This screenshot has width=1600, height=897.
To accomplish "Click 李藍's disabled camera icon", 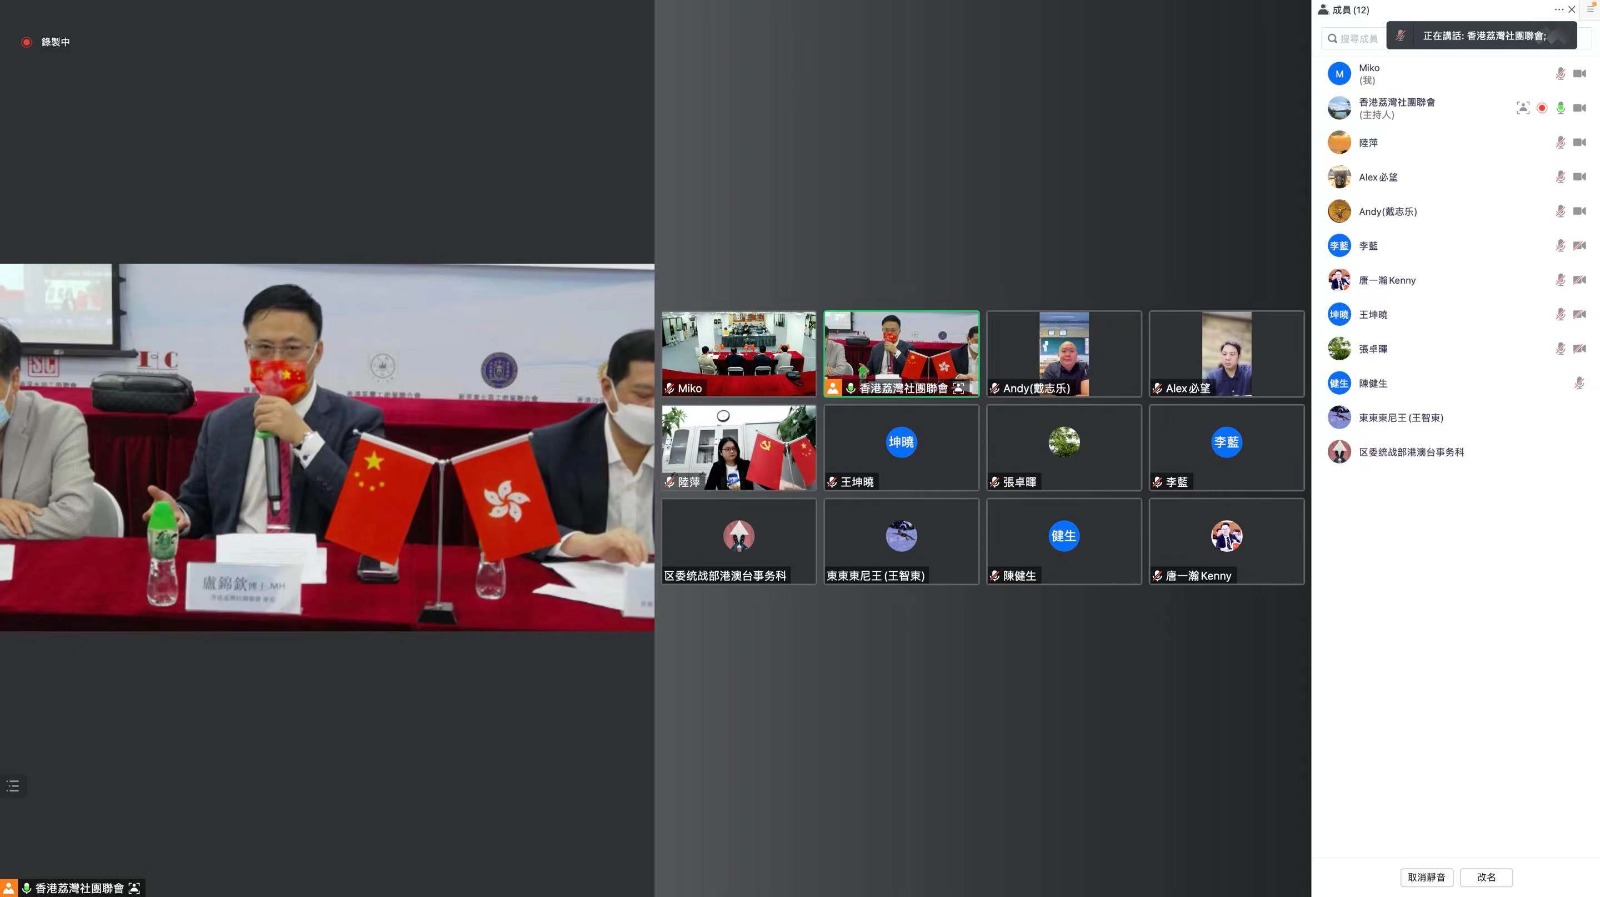I will pos(1579,246).
